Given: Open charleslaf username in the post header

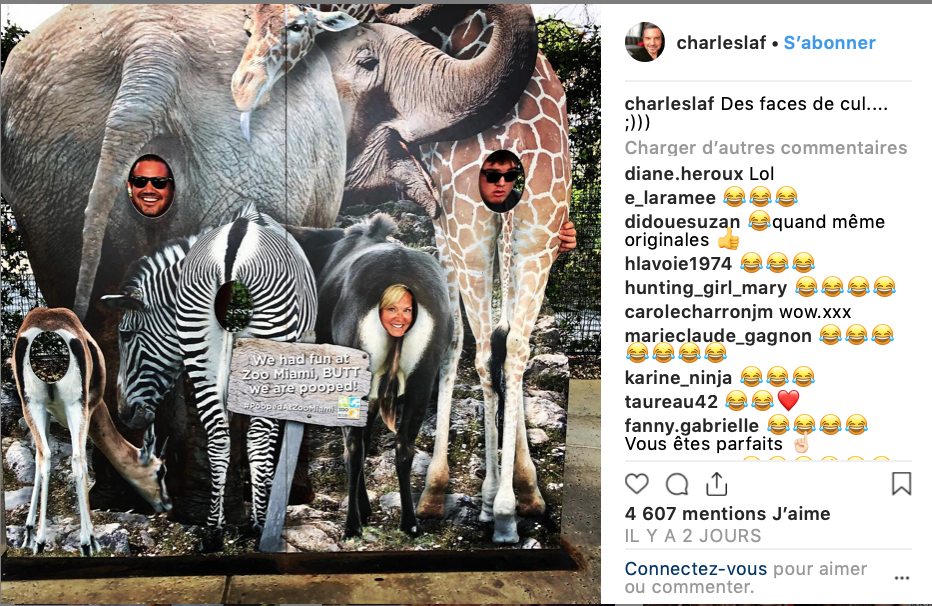Looking at the screenshot, I should click(721, 43).
